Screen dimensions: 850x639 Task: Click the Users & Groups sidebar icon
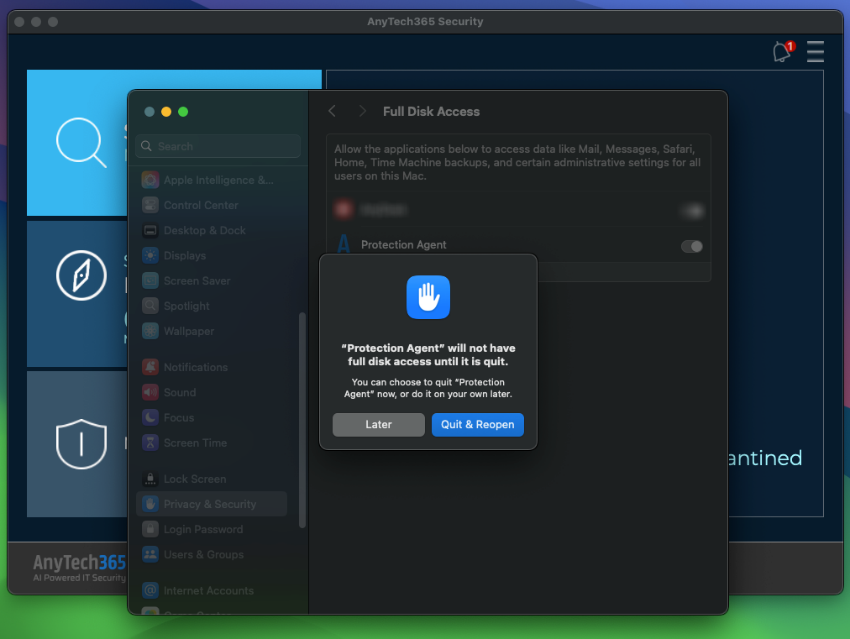[150, 554]
